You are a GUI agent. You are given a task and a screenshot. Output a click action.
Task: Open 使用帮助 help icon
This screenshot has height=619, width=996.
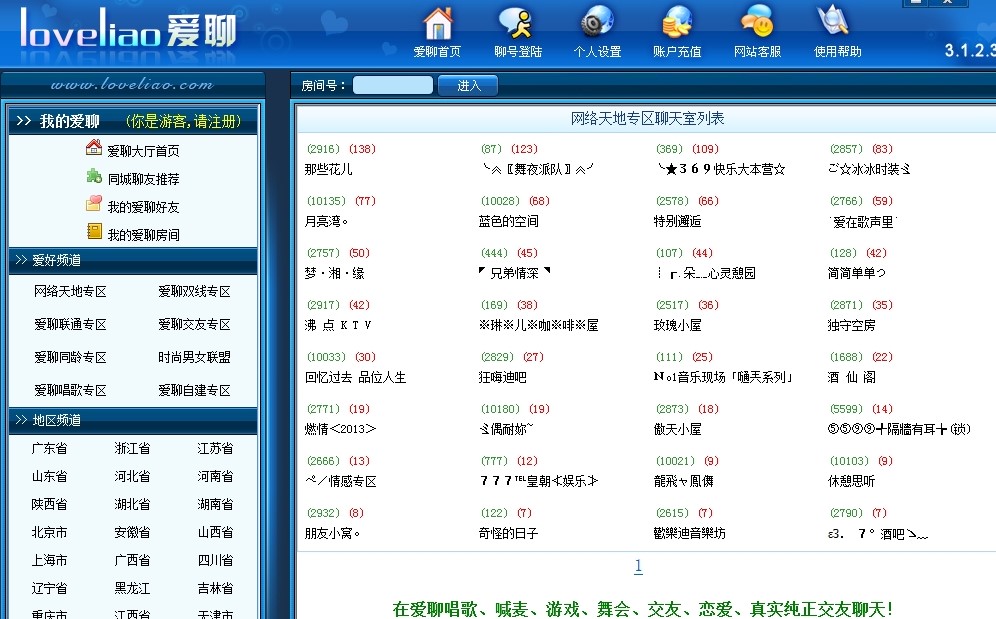(833, 22)
